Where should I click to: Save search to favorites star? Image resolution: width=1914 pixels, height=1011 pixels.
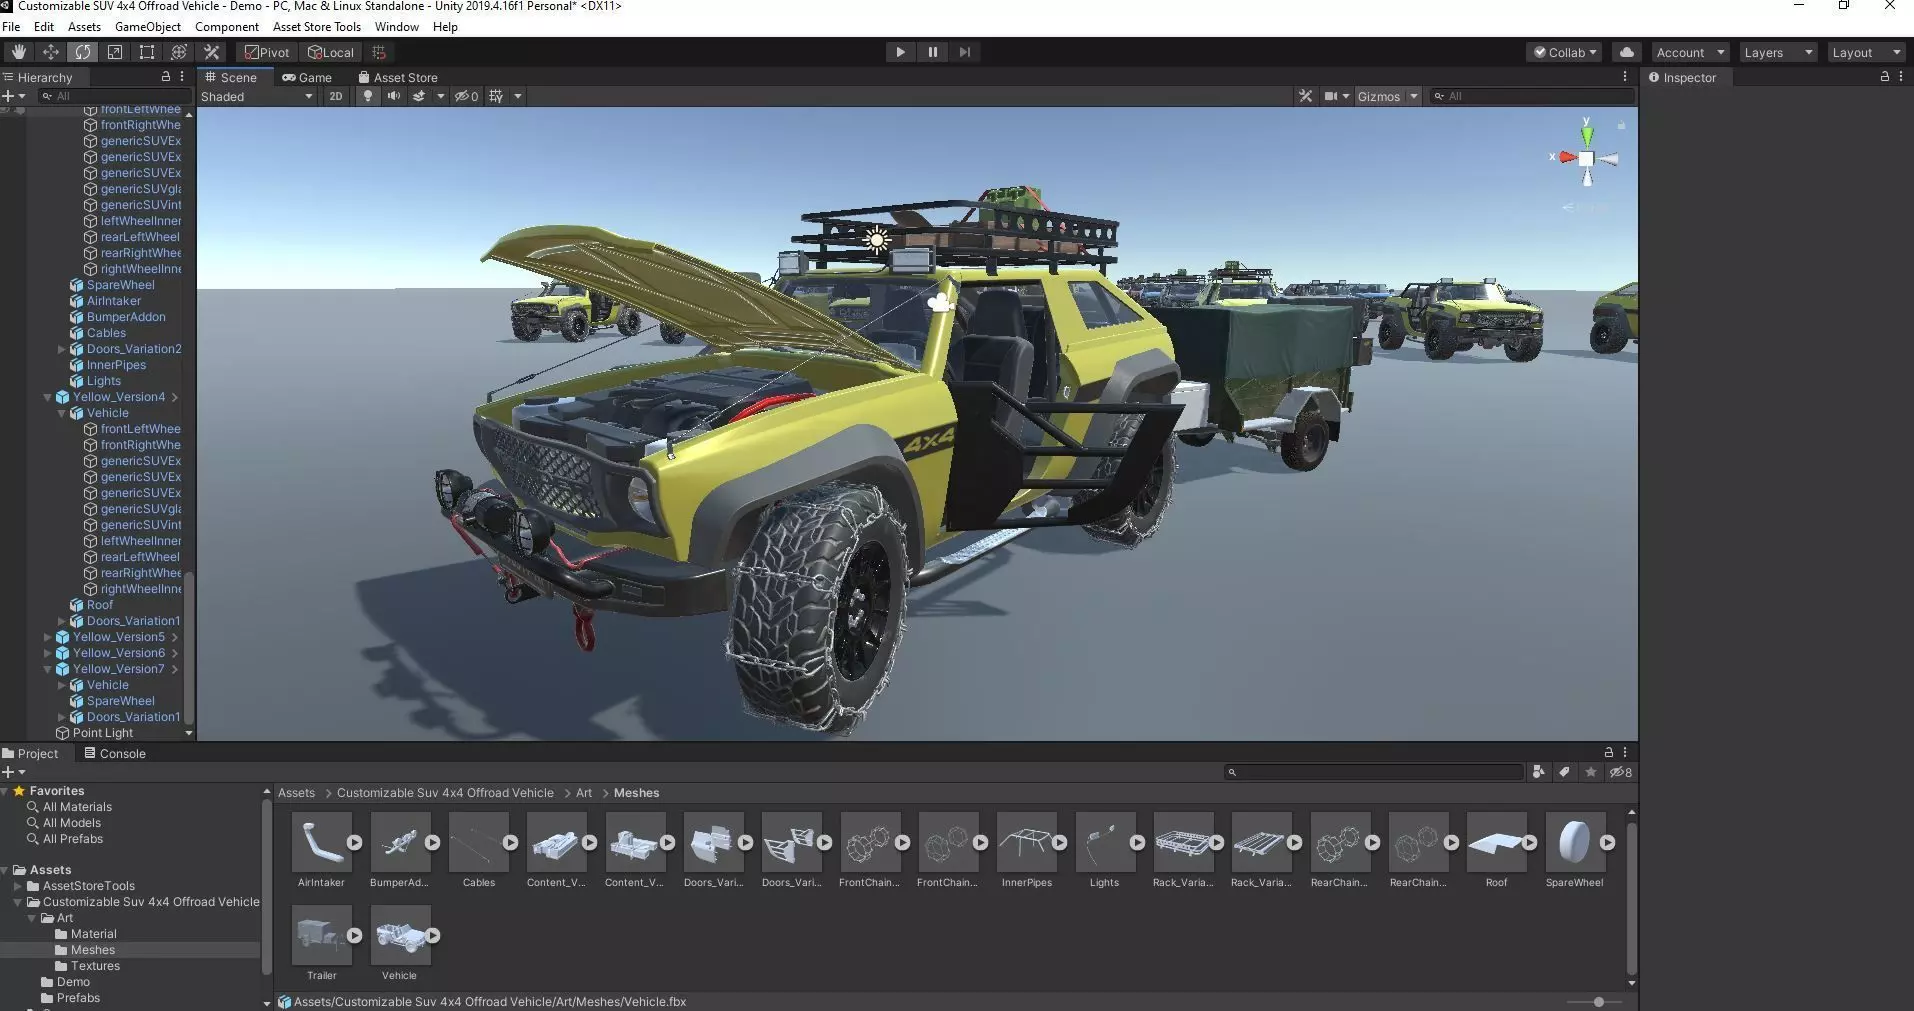(1590, 772)
